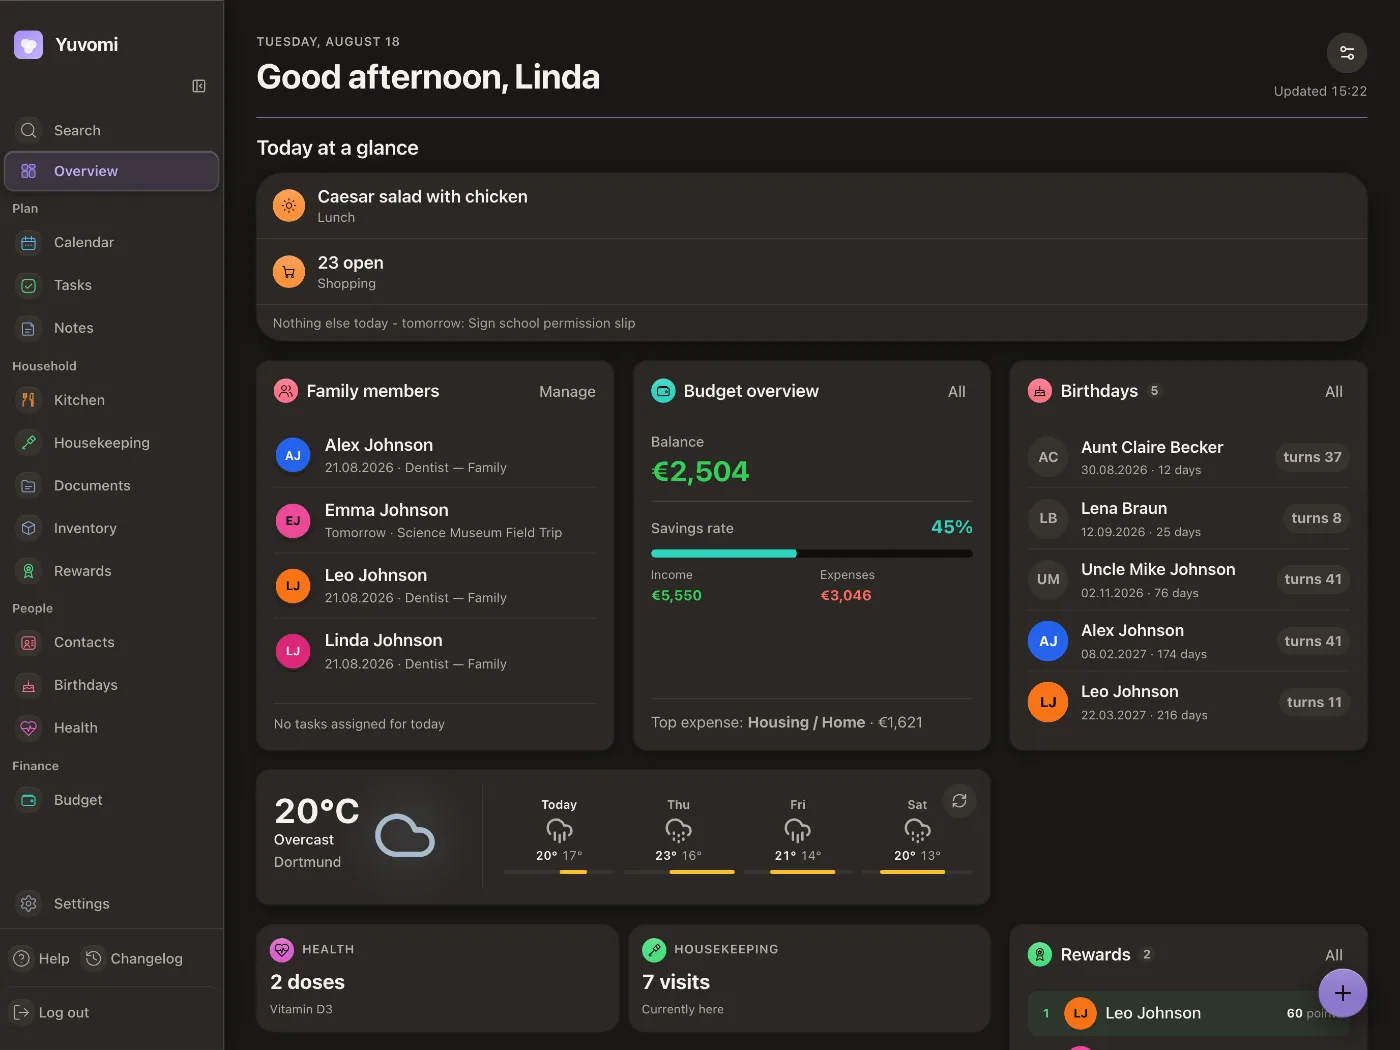Click the Settings gear icon
This screenshot has width=1400, height=1050.
[29, 904]
